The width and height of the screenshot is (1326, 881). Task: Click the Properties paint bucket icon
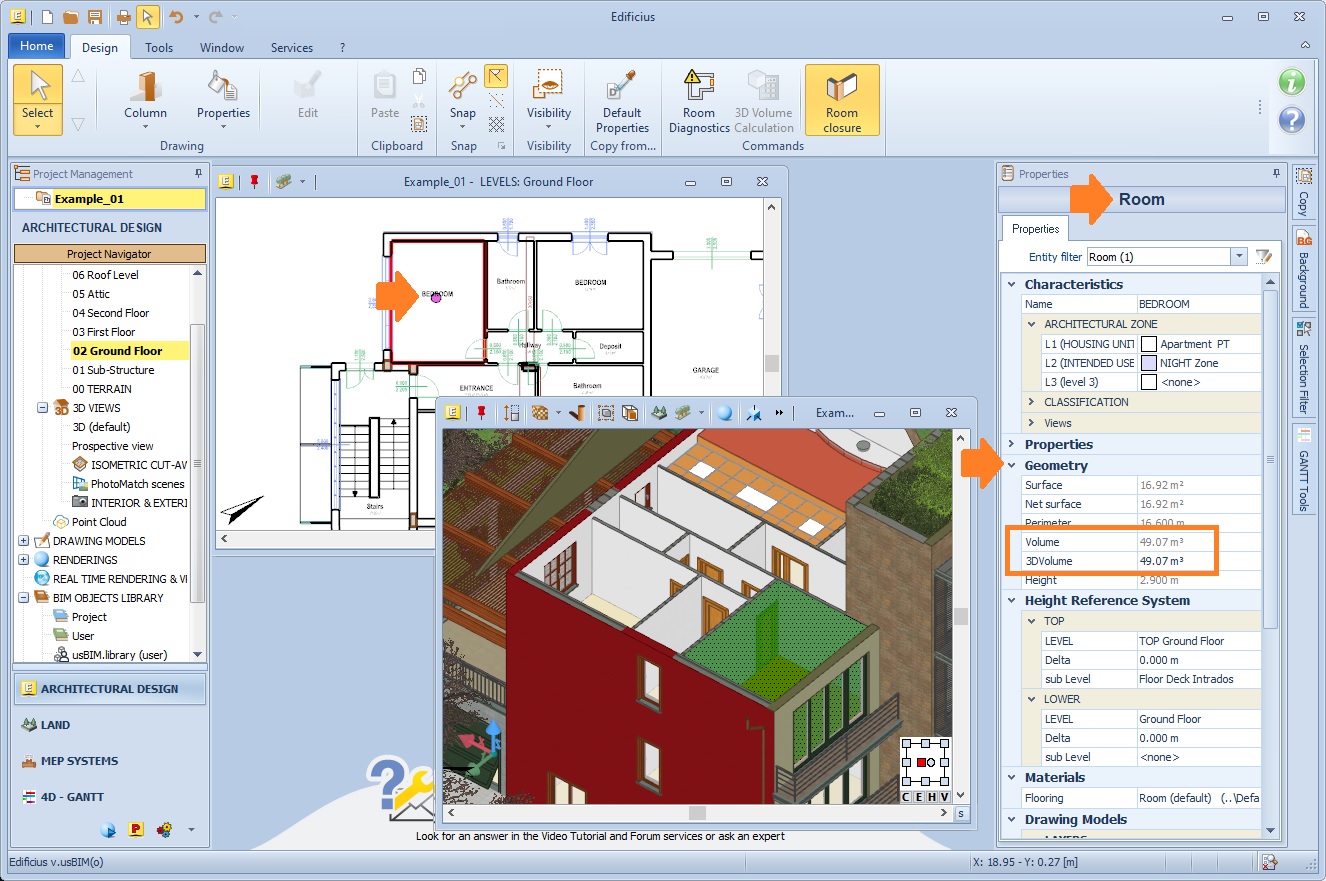pos(222,87)
